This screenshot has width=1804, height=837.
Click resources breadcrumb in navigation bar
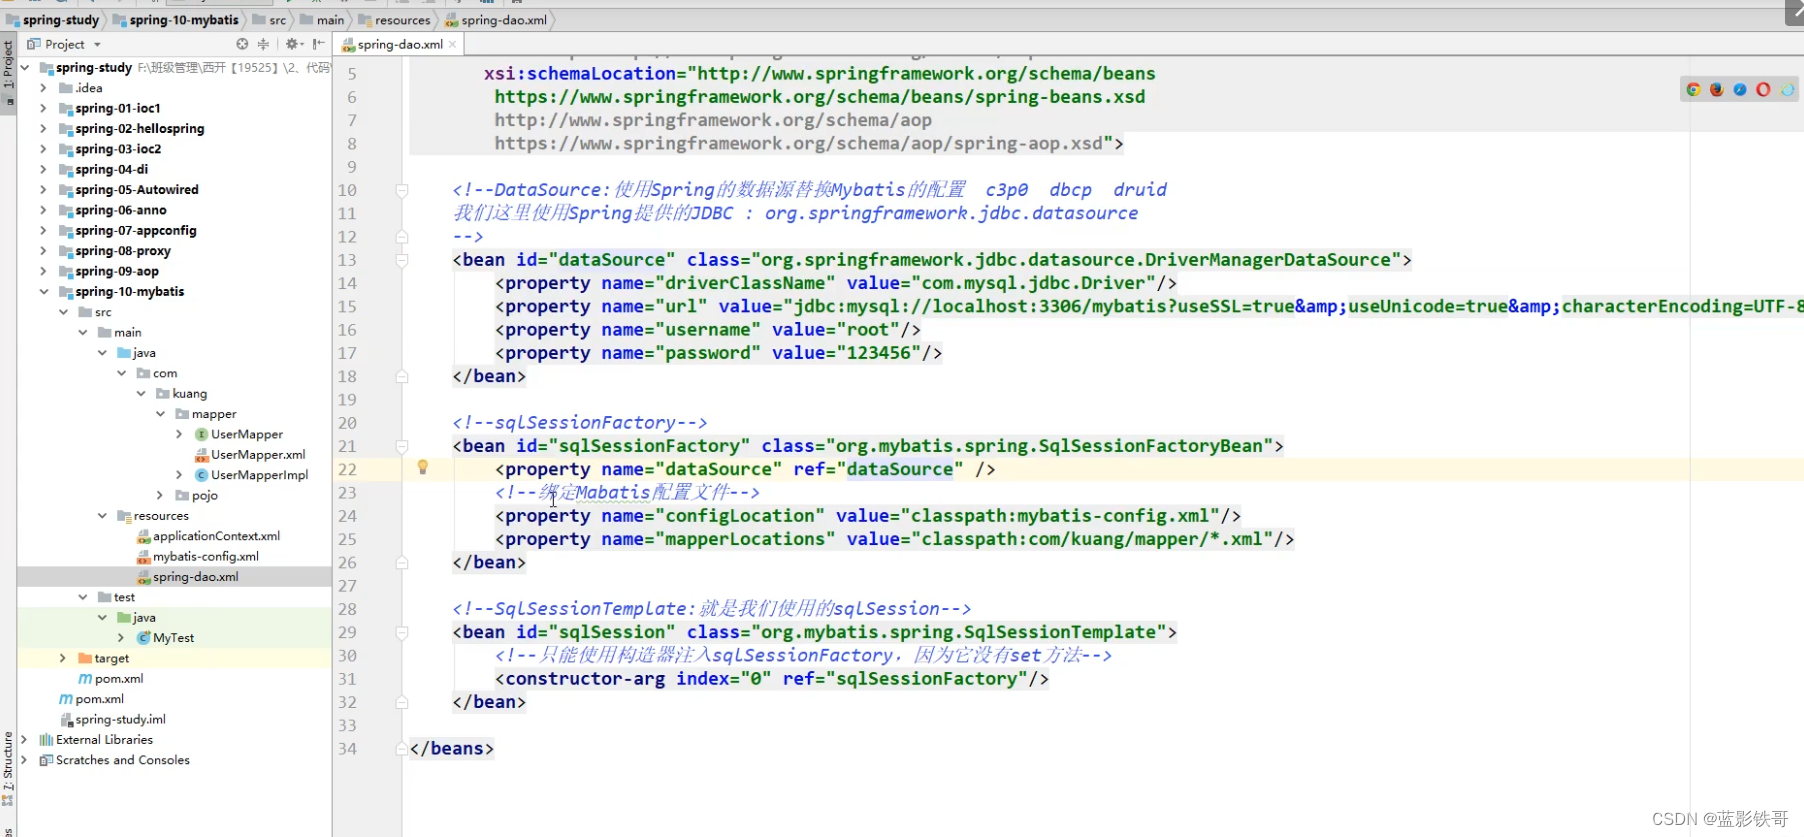click(x=394, y=20)
